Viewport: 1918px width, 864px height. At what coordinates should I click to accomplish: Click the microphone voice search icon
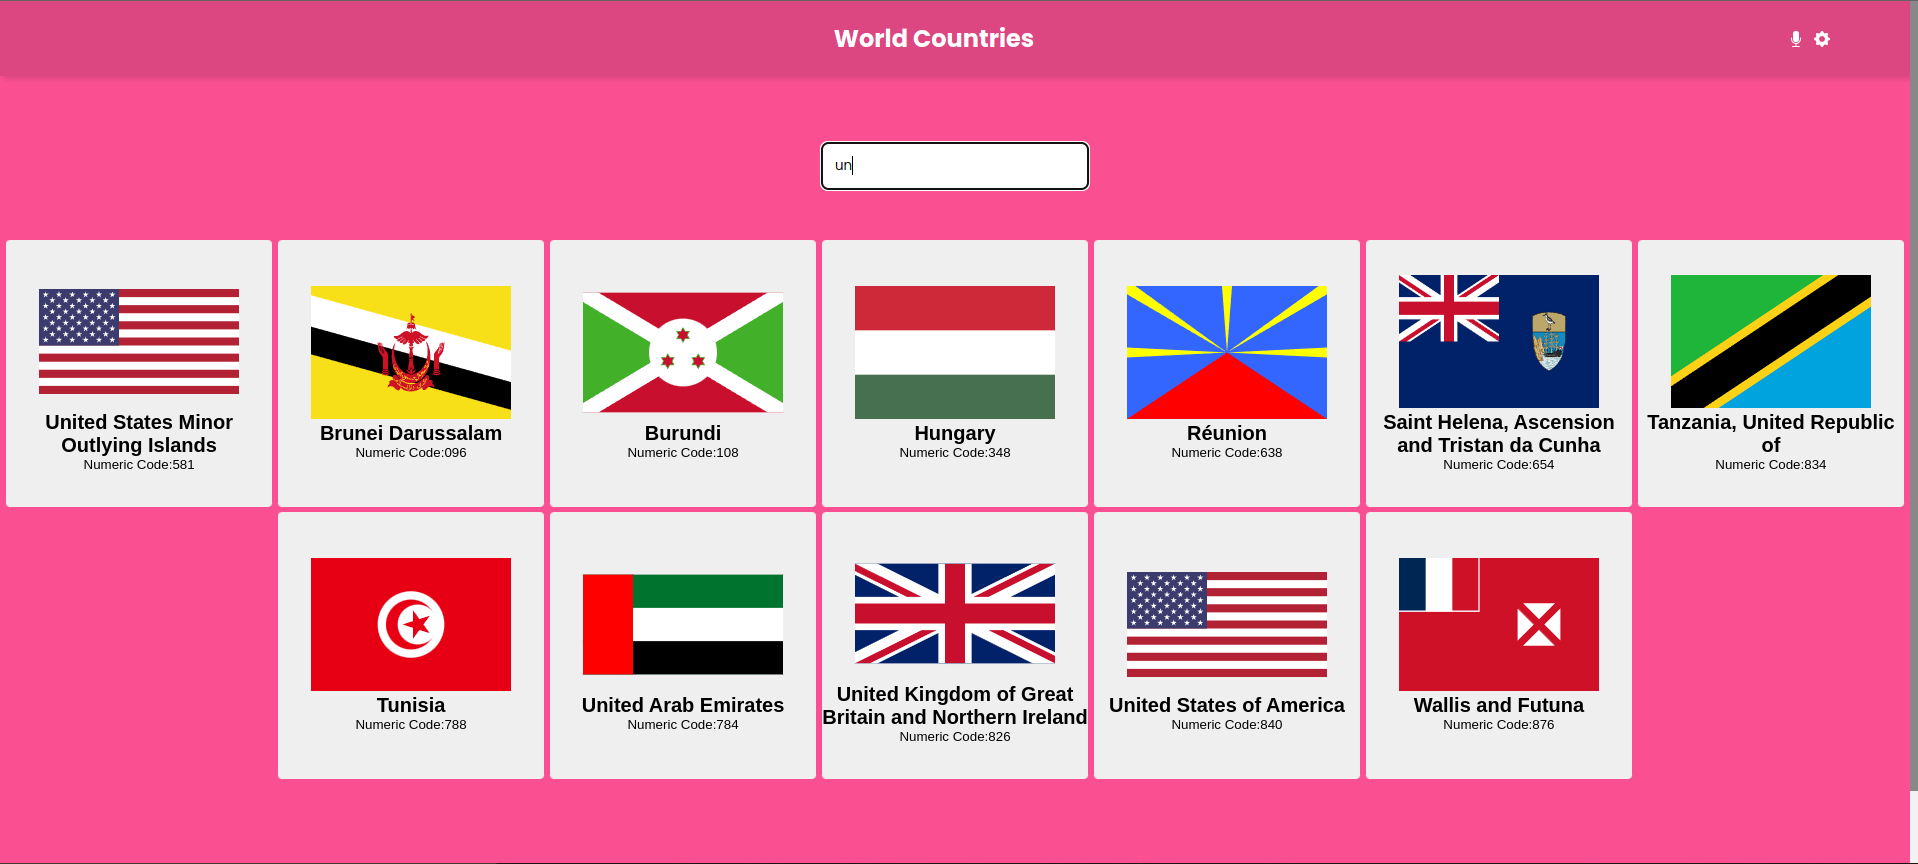(1795, 39)
